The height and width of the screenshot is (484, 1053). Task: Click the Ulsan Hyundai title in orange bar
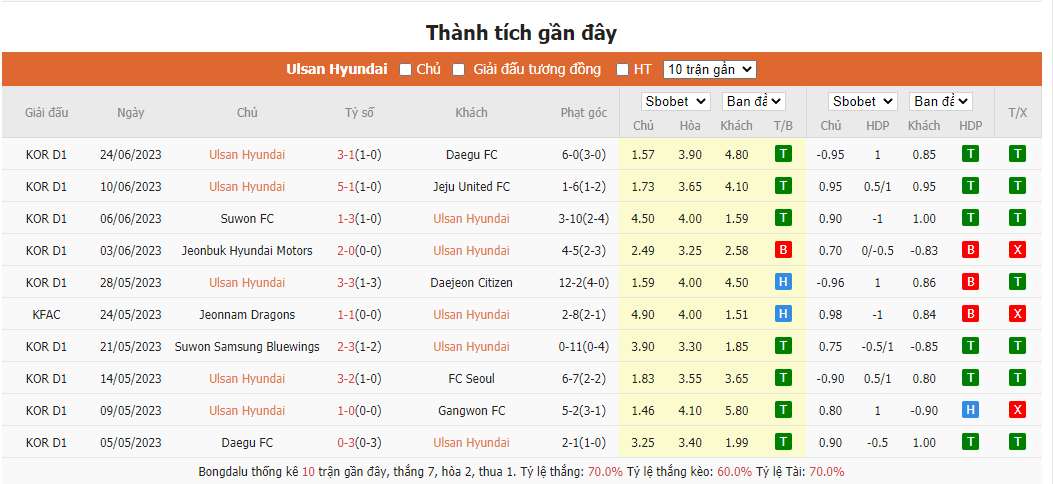point(336,69)
